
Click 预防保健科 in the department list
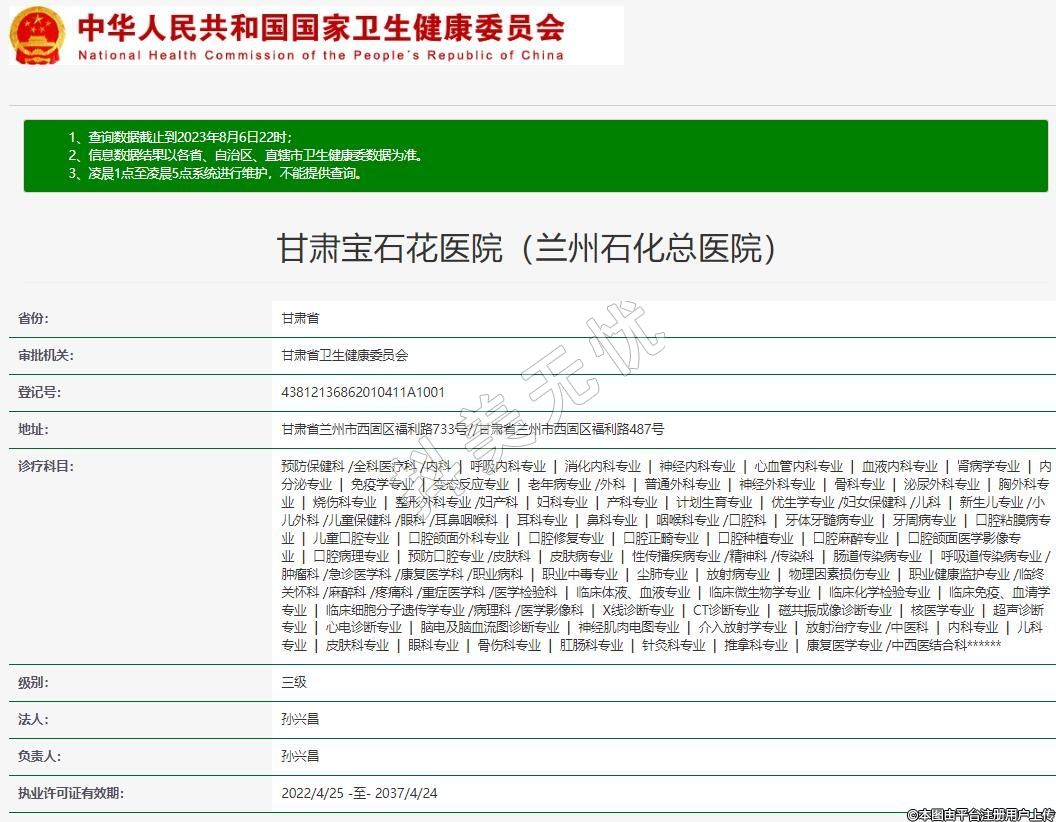(312, 466)
